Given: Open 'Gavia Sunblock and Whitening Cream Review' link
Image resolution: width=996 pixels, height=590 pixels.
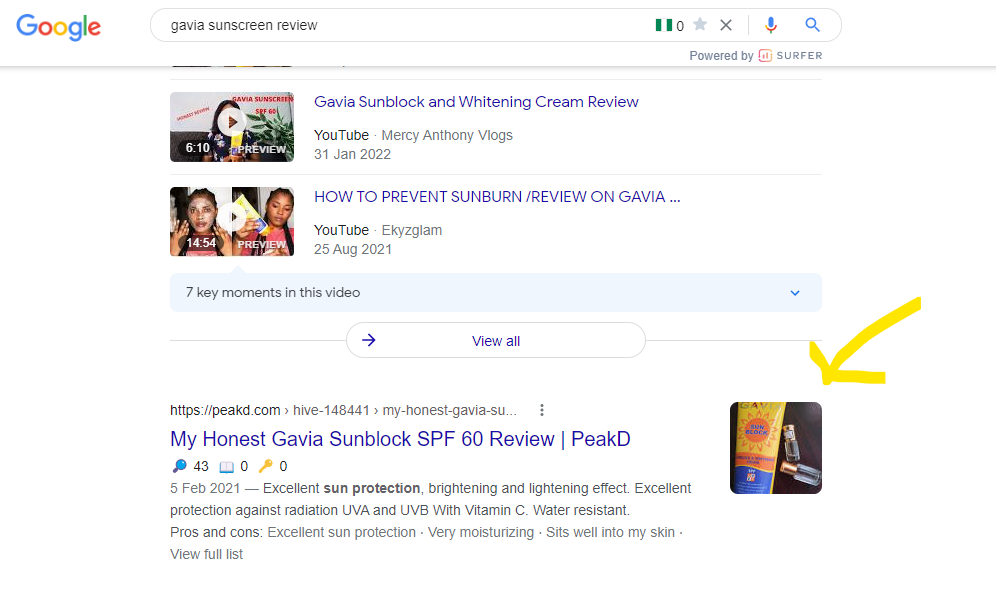Looking at the screenshot, I should pos(476,102).
